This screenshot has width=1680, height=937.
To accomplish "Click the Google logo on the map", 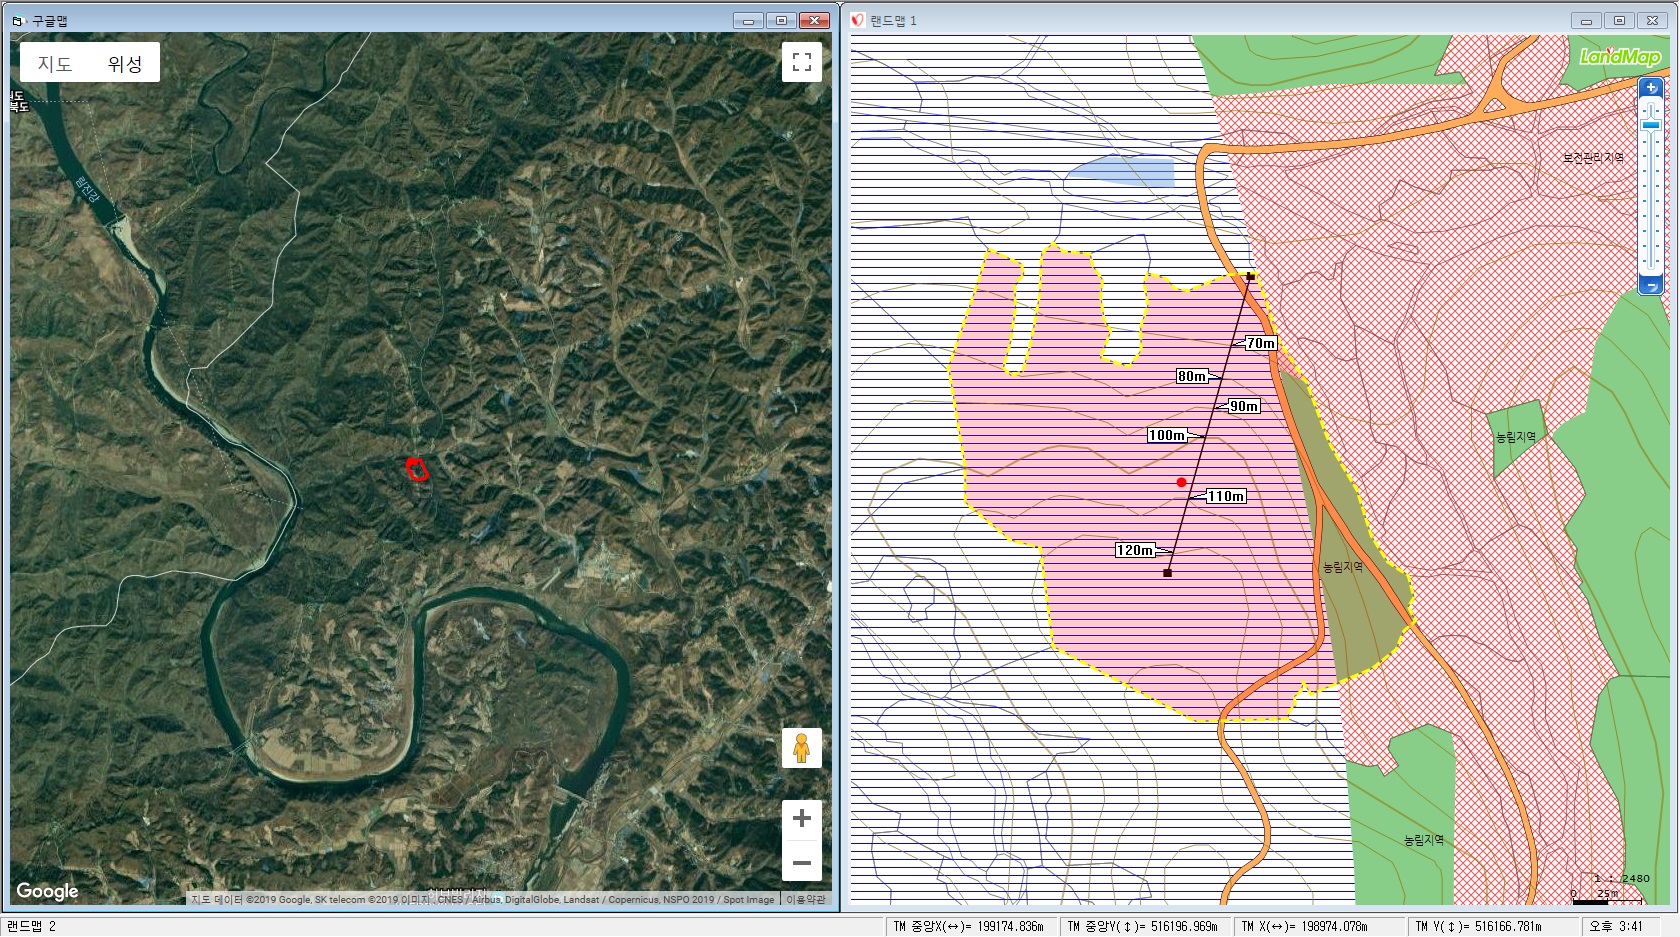I will (x=47, y=890).
